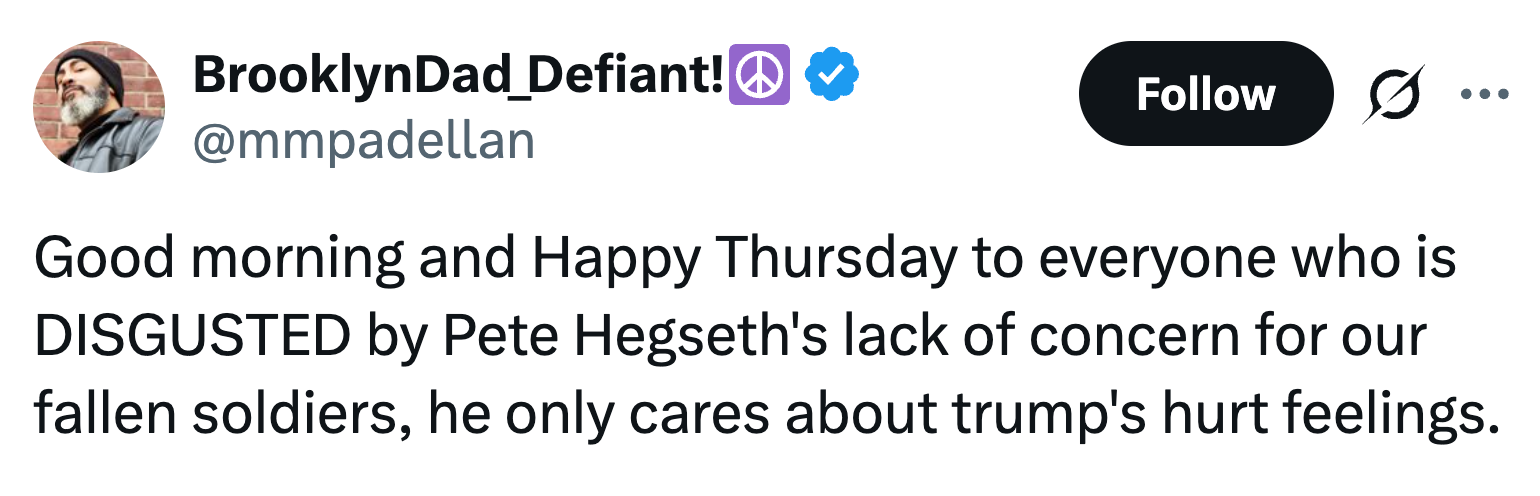Click the blue verified checkmark badge
The image size is (1540, 496).
point(828,75)
